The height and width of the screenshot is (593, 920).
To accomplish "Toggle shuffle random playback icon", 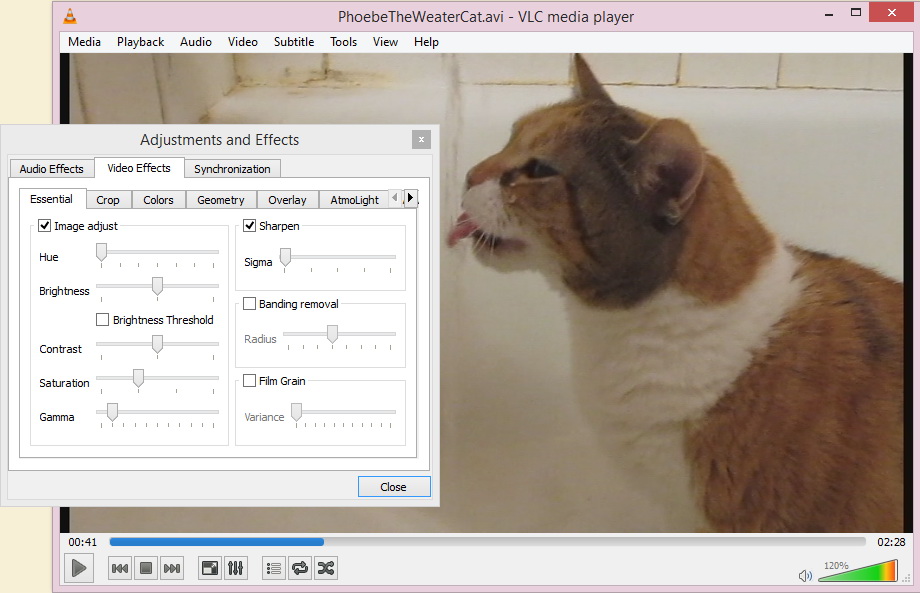I will 326,568.
